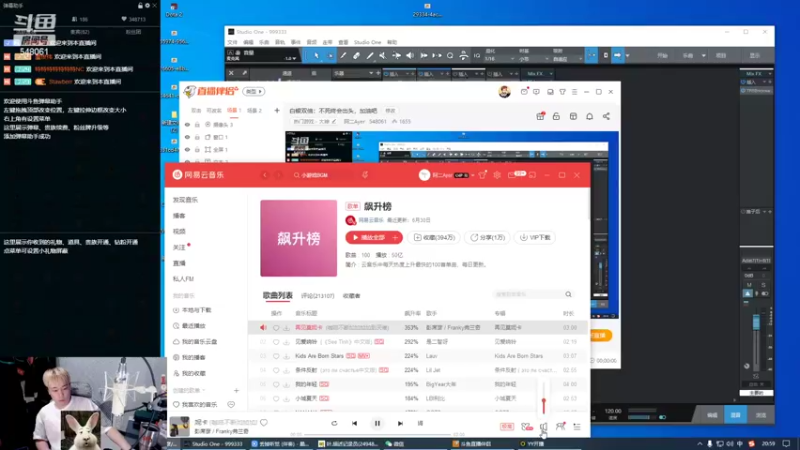Click the 播放全部 play all button

(x=368, y=237)
